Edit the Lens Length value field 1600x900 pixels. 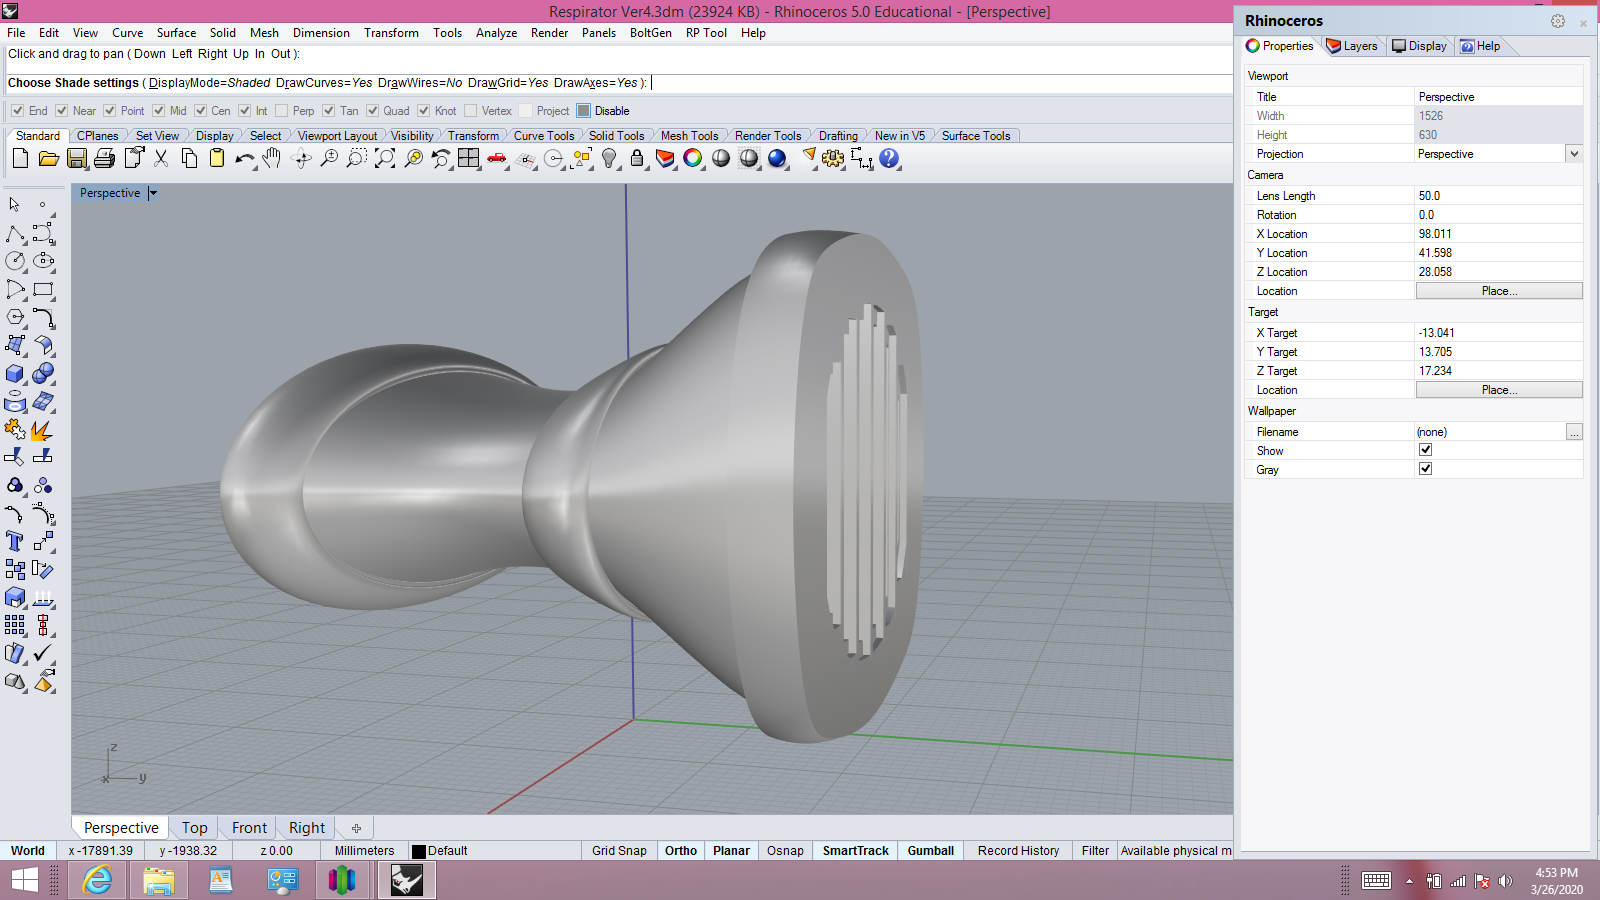[1499, 196]
